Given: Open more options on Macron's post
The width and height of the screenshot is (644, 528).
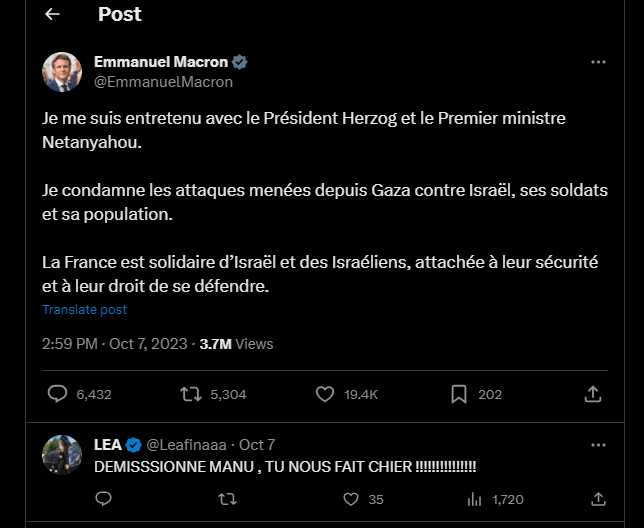Looking at the screenshot, I should [x=598, y=62].
